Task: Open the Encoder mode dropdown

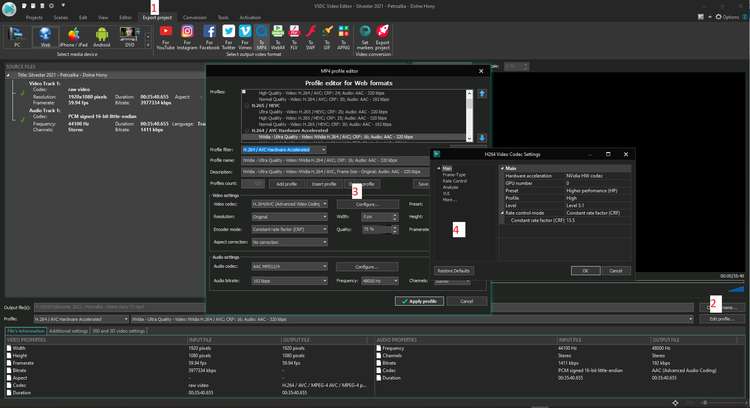Action: 289,229
